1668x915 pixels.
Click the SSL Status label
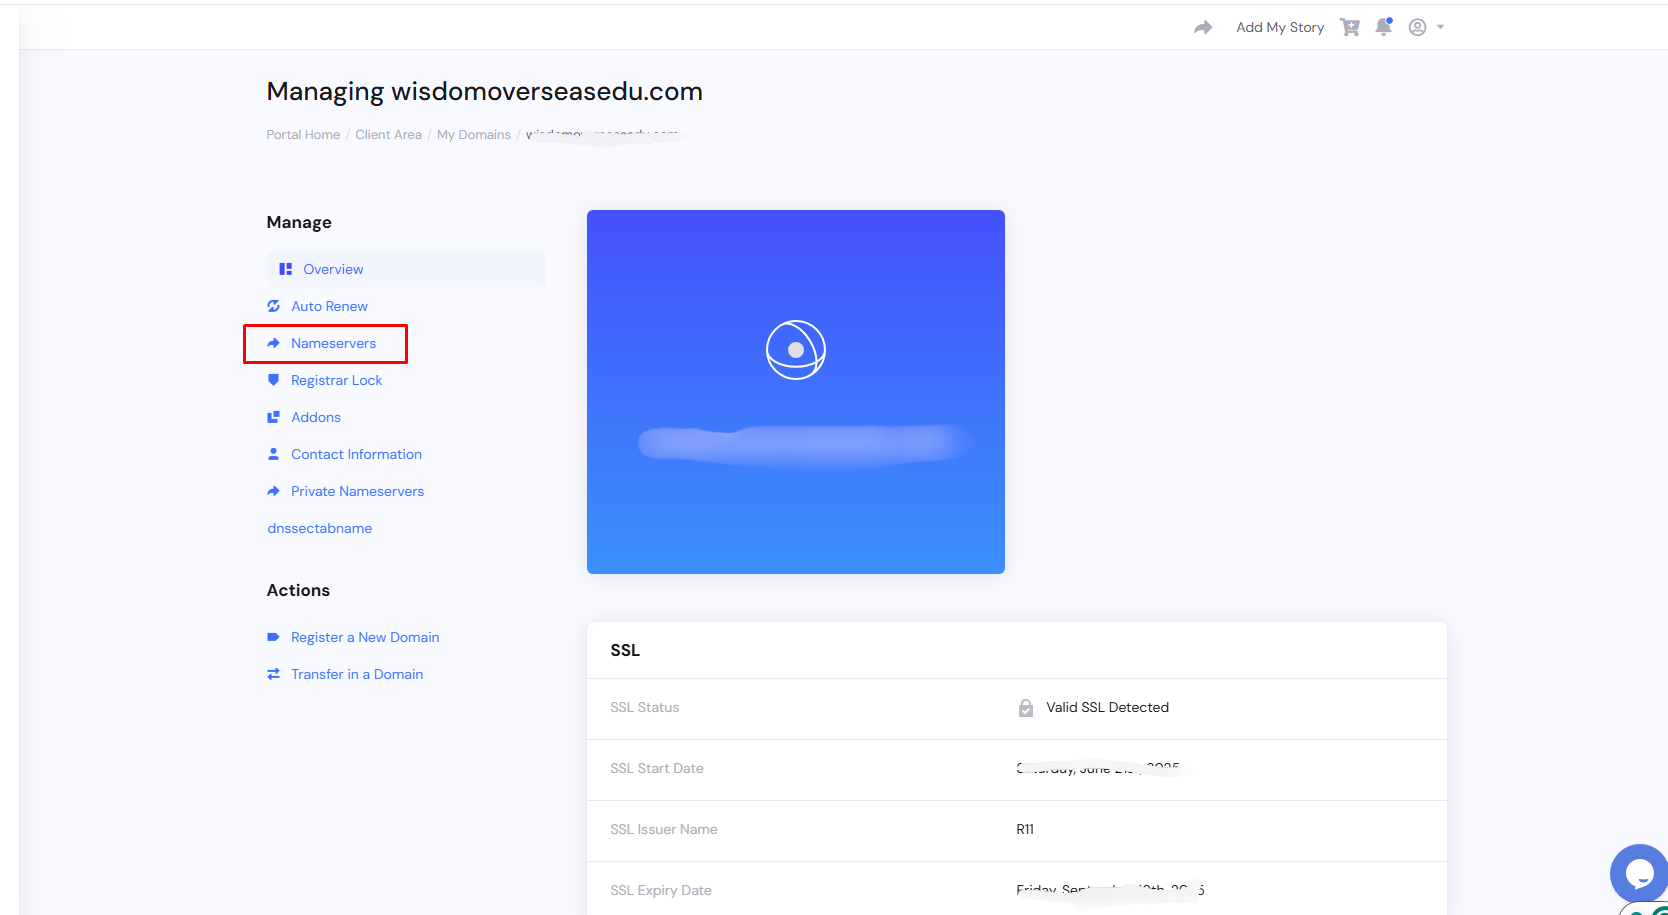pos(645,707)
